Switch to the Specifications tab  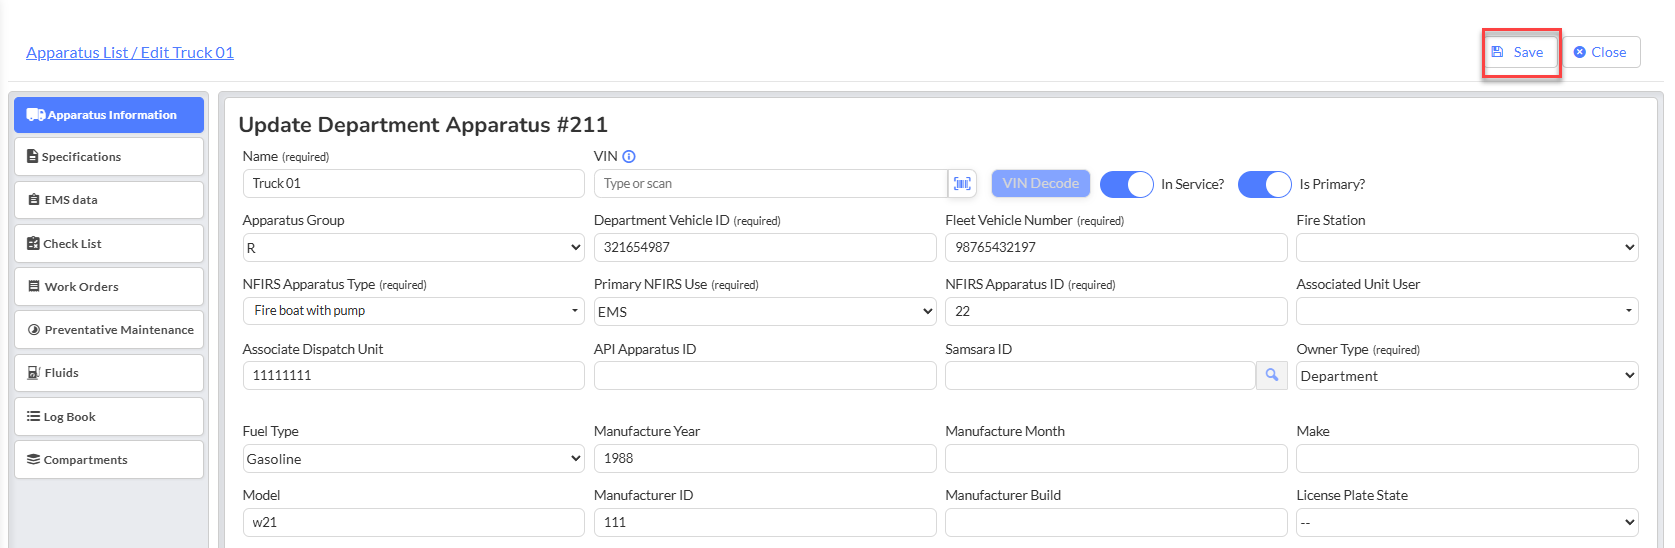(109, 157)
